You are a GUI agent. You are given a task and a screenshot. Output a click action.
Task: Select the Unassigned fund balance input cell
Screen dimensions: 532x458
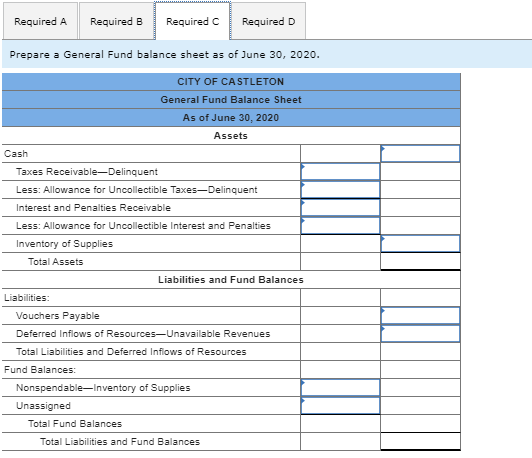pyautogui.click(x=340, y=405)
